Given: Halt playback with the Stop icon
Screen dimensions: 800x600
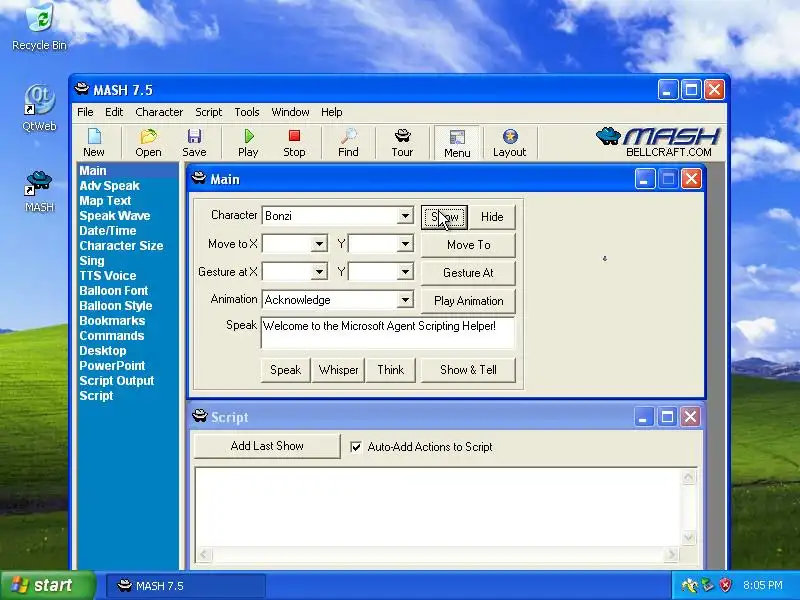Looking at the screenshot, I should point(294,143).
